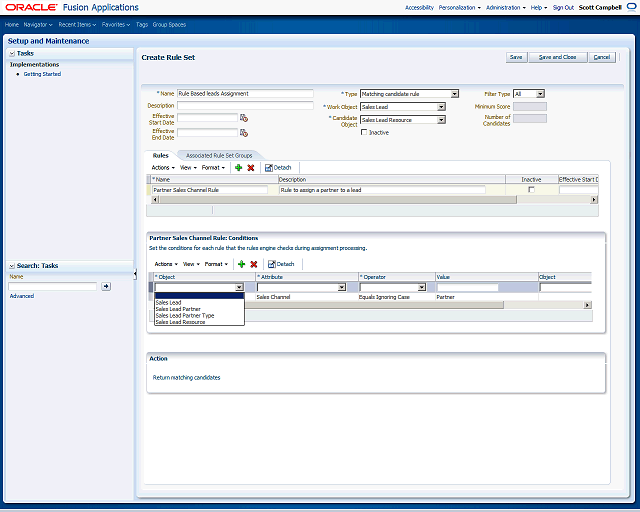Go to Home
The image size is (640, 512).
point(11,24)
